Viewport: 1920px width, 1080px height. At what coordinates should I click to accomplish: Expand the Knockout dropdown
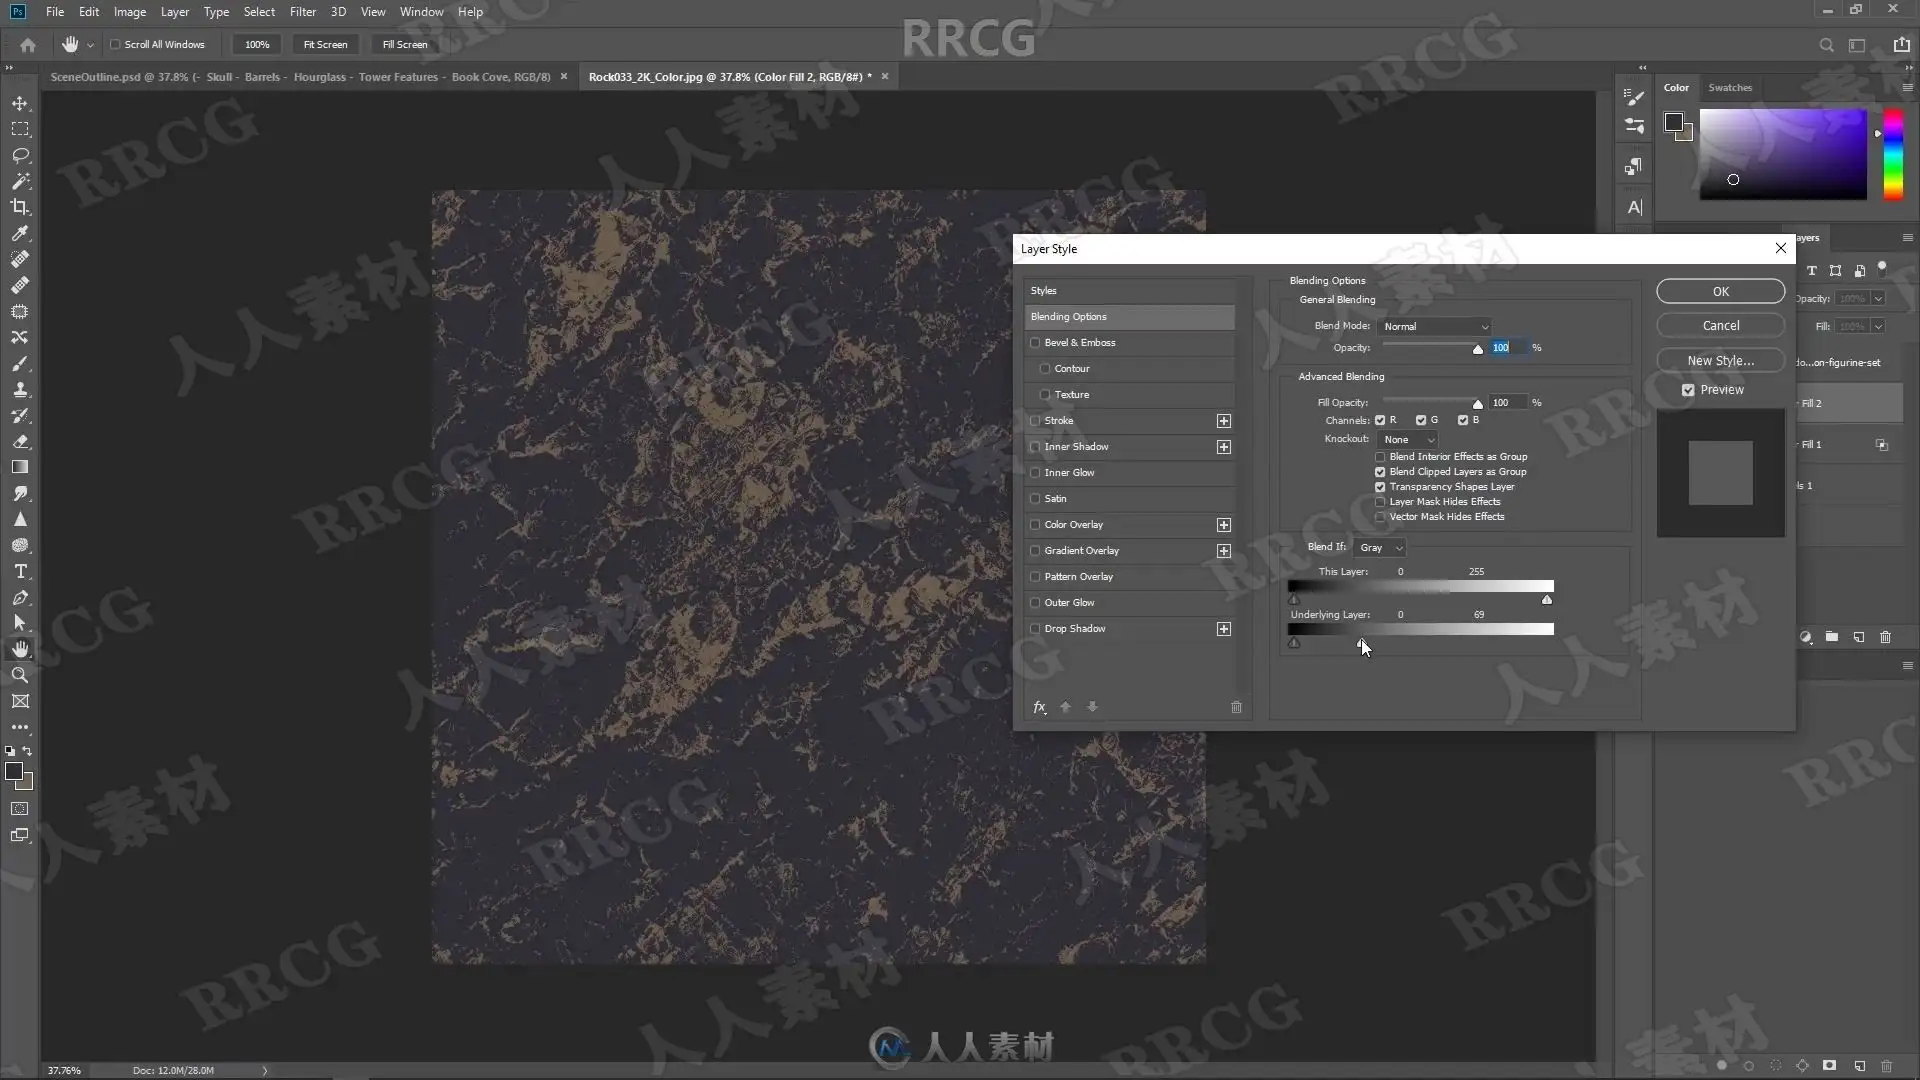point(1408,440)
